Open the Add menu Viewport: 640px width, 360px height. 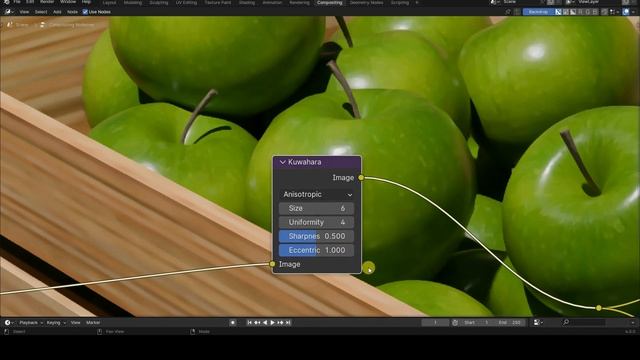click(x=57, y=12)
